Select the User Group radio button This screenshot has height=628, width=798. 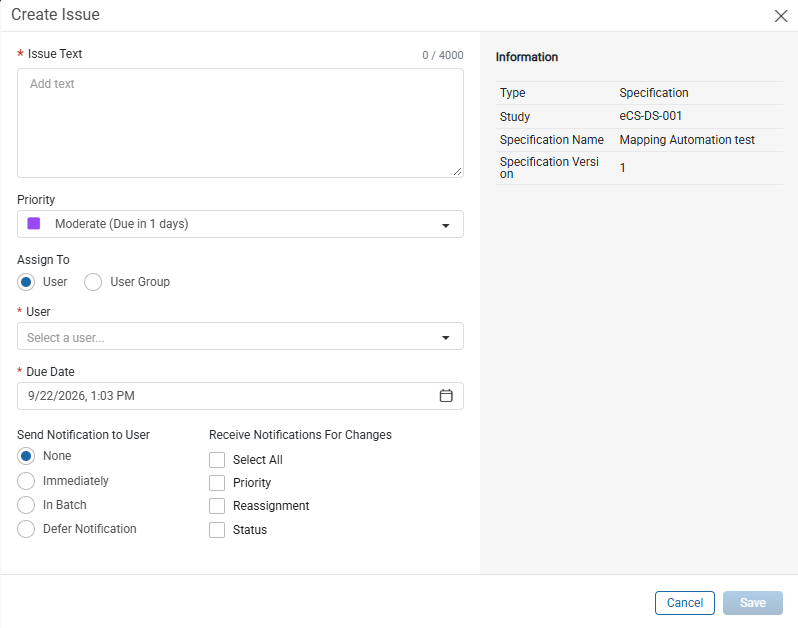93,282
